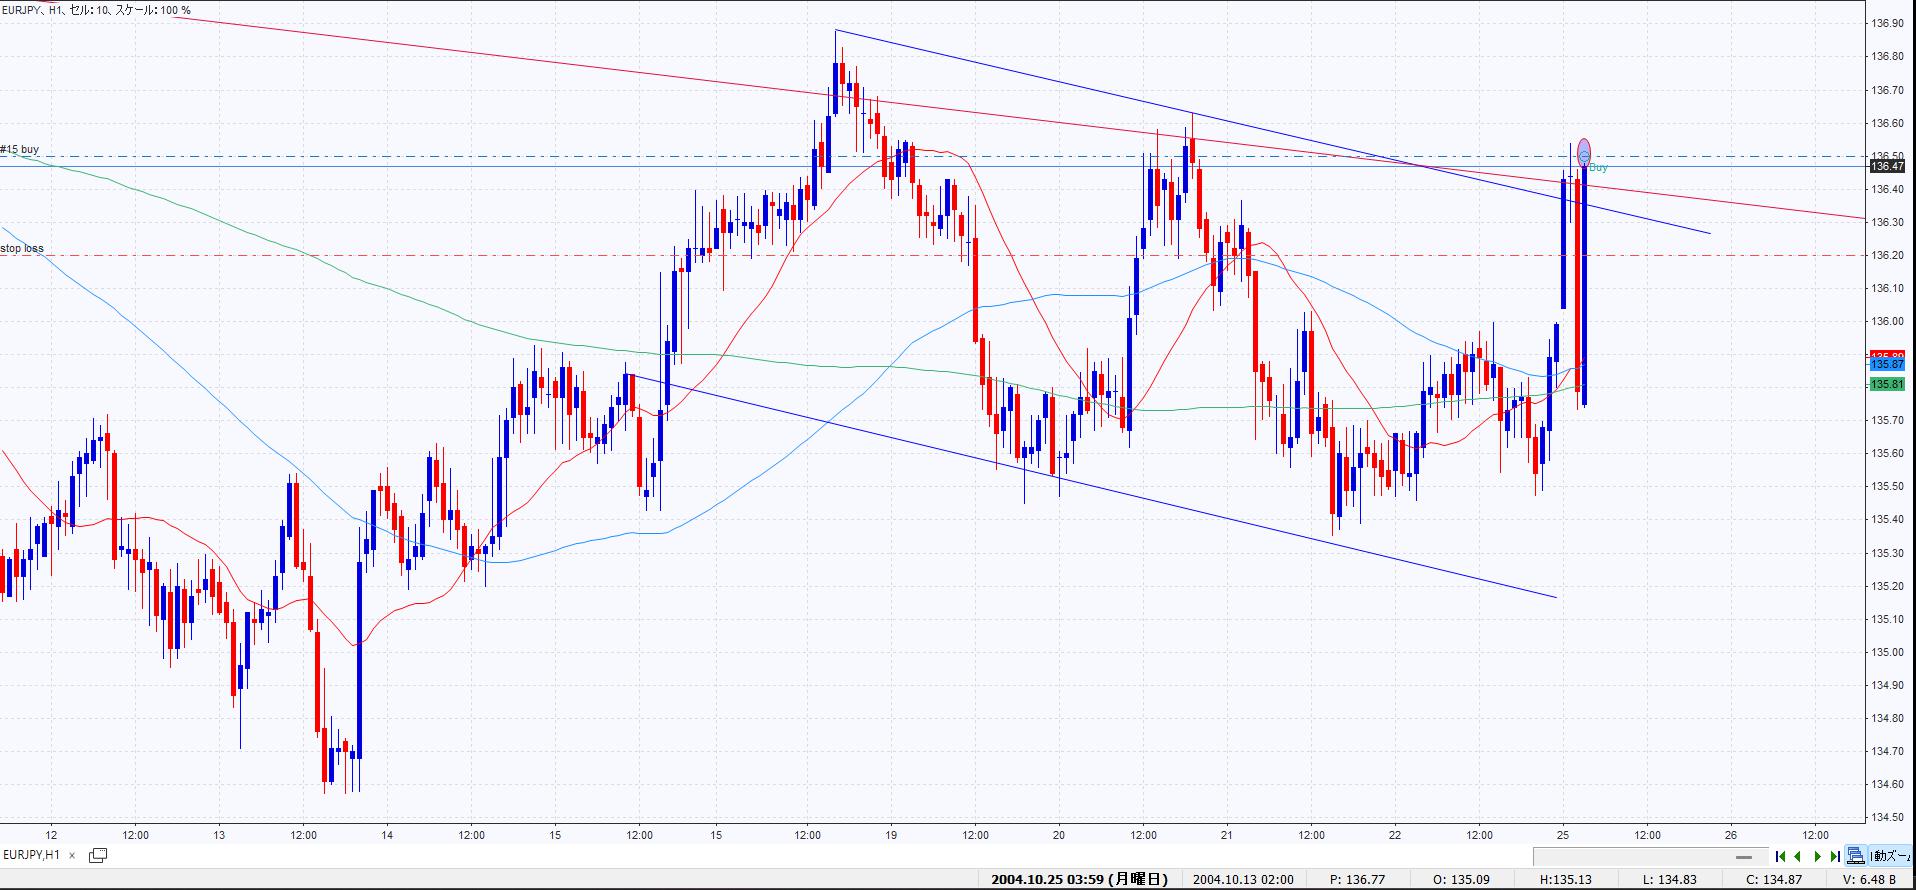This screenshot has width=1916, height=890.
Task: Click the green 135.81 moving average tag
Action: pyautogui.click(x=1887, y=384)
